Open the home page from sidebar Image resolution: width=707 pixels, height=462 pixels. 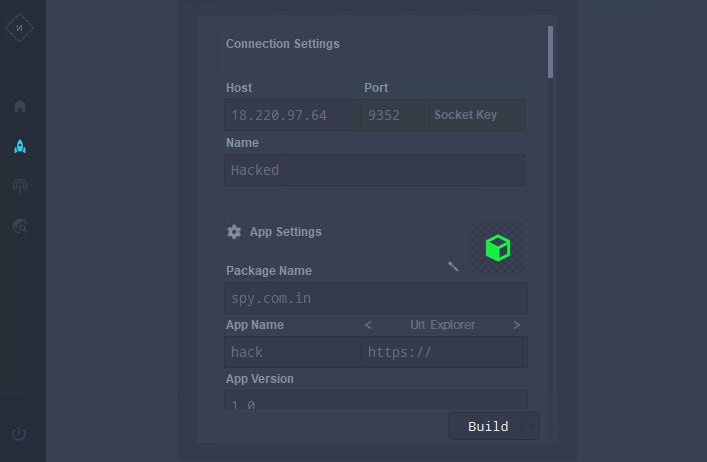(x=20, y=106)
